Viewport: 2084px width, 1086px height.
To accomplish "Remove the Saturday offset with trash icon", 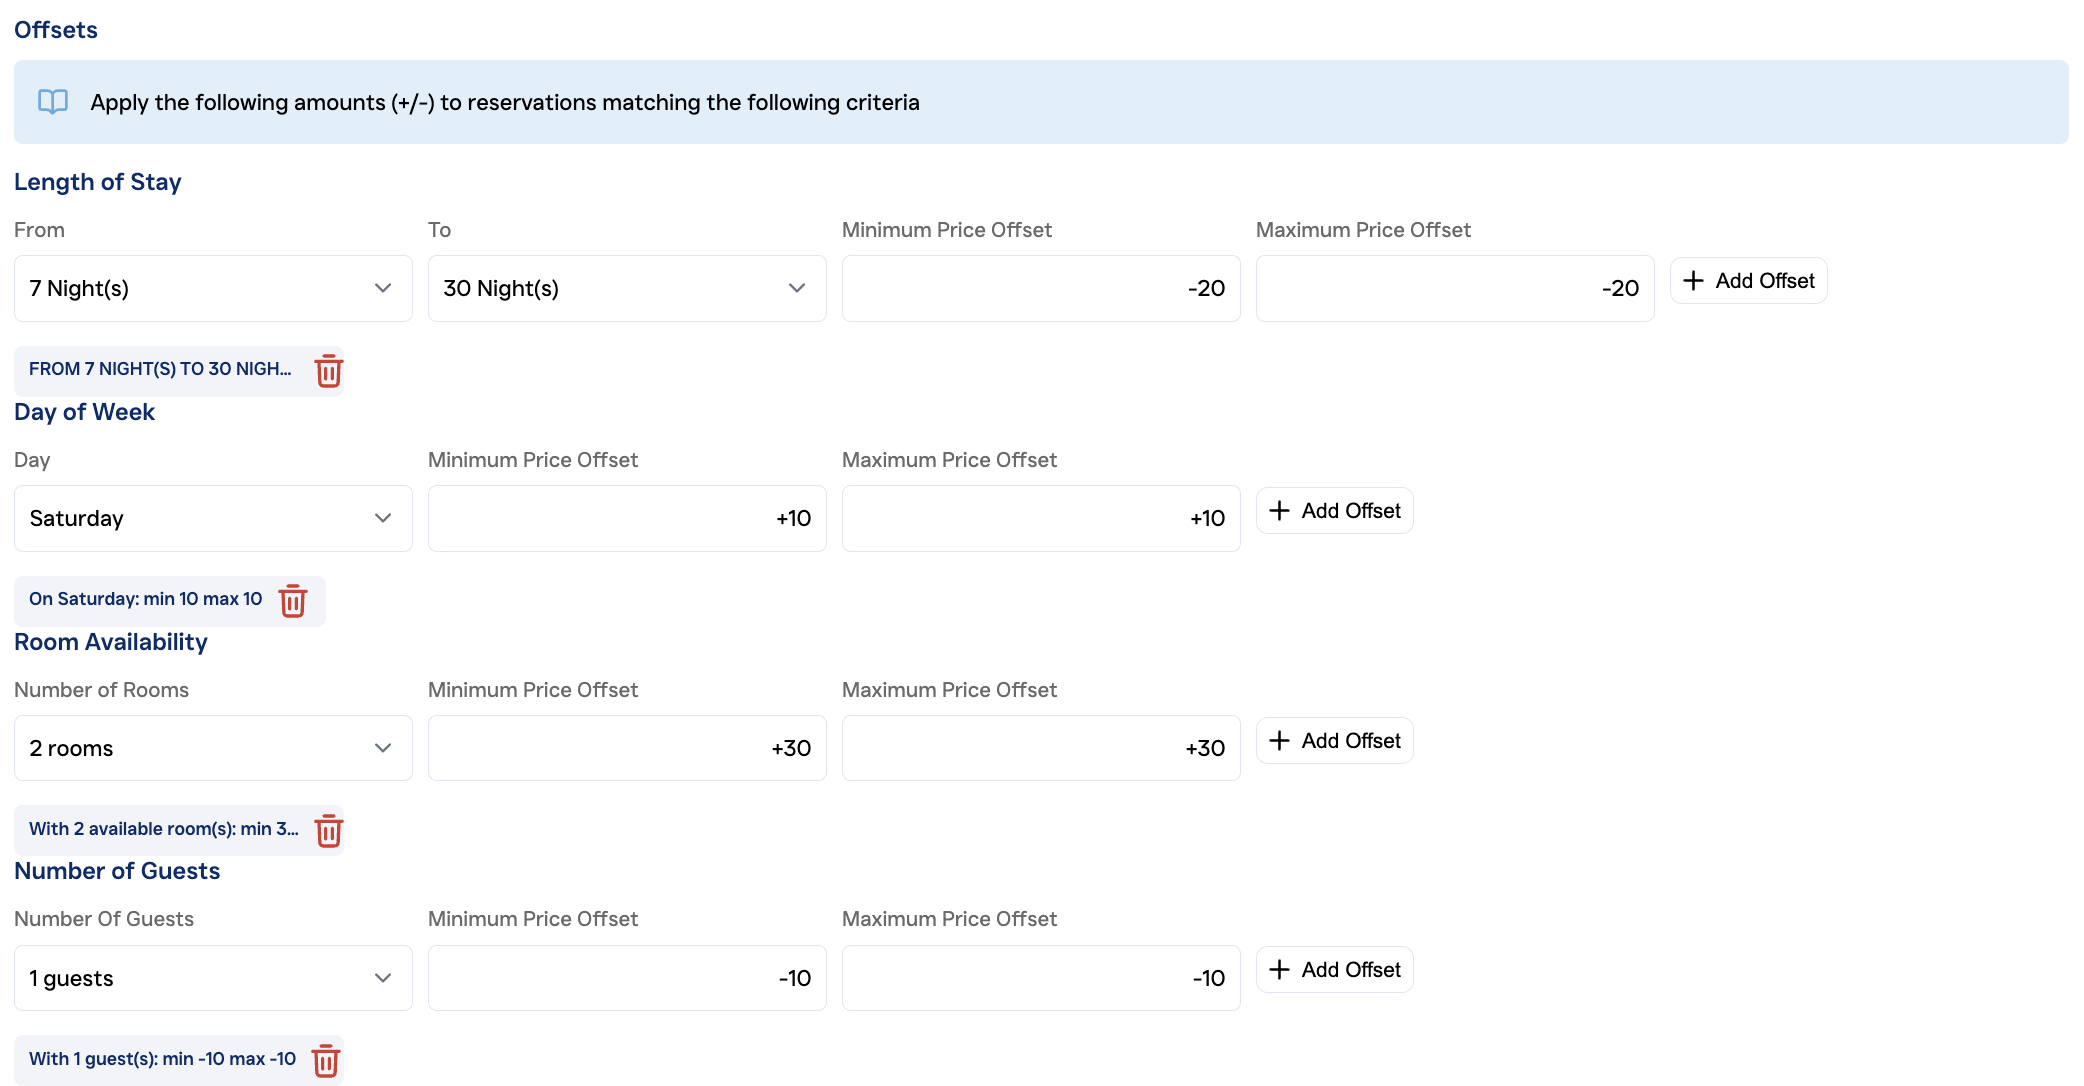I will click(293, 601).
